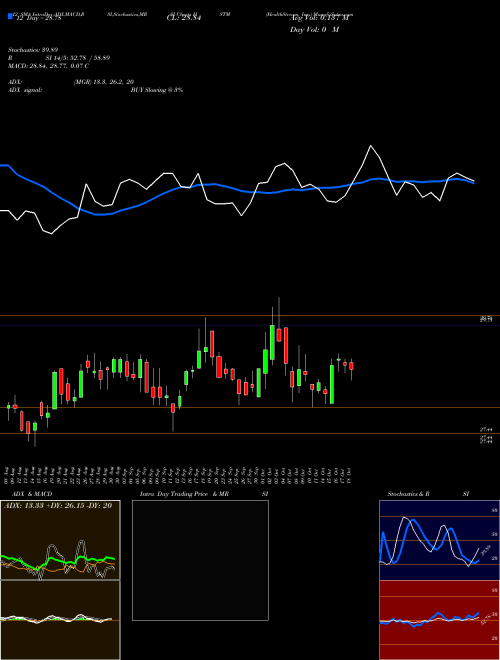Click the tall red candle after the peak
The image size is (500, 660).
(286, 346)
